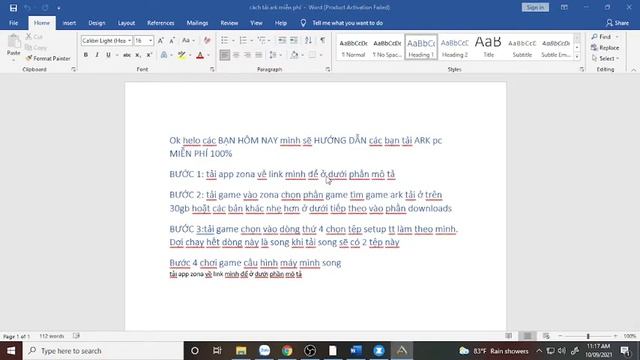Toggle Underline formatting
Image resolution: width=640 pixels, height=360 pixels.
click(x=108, y=55)
